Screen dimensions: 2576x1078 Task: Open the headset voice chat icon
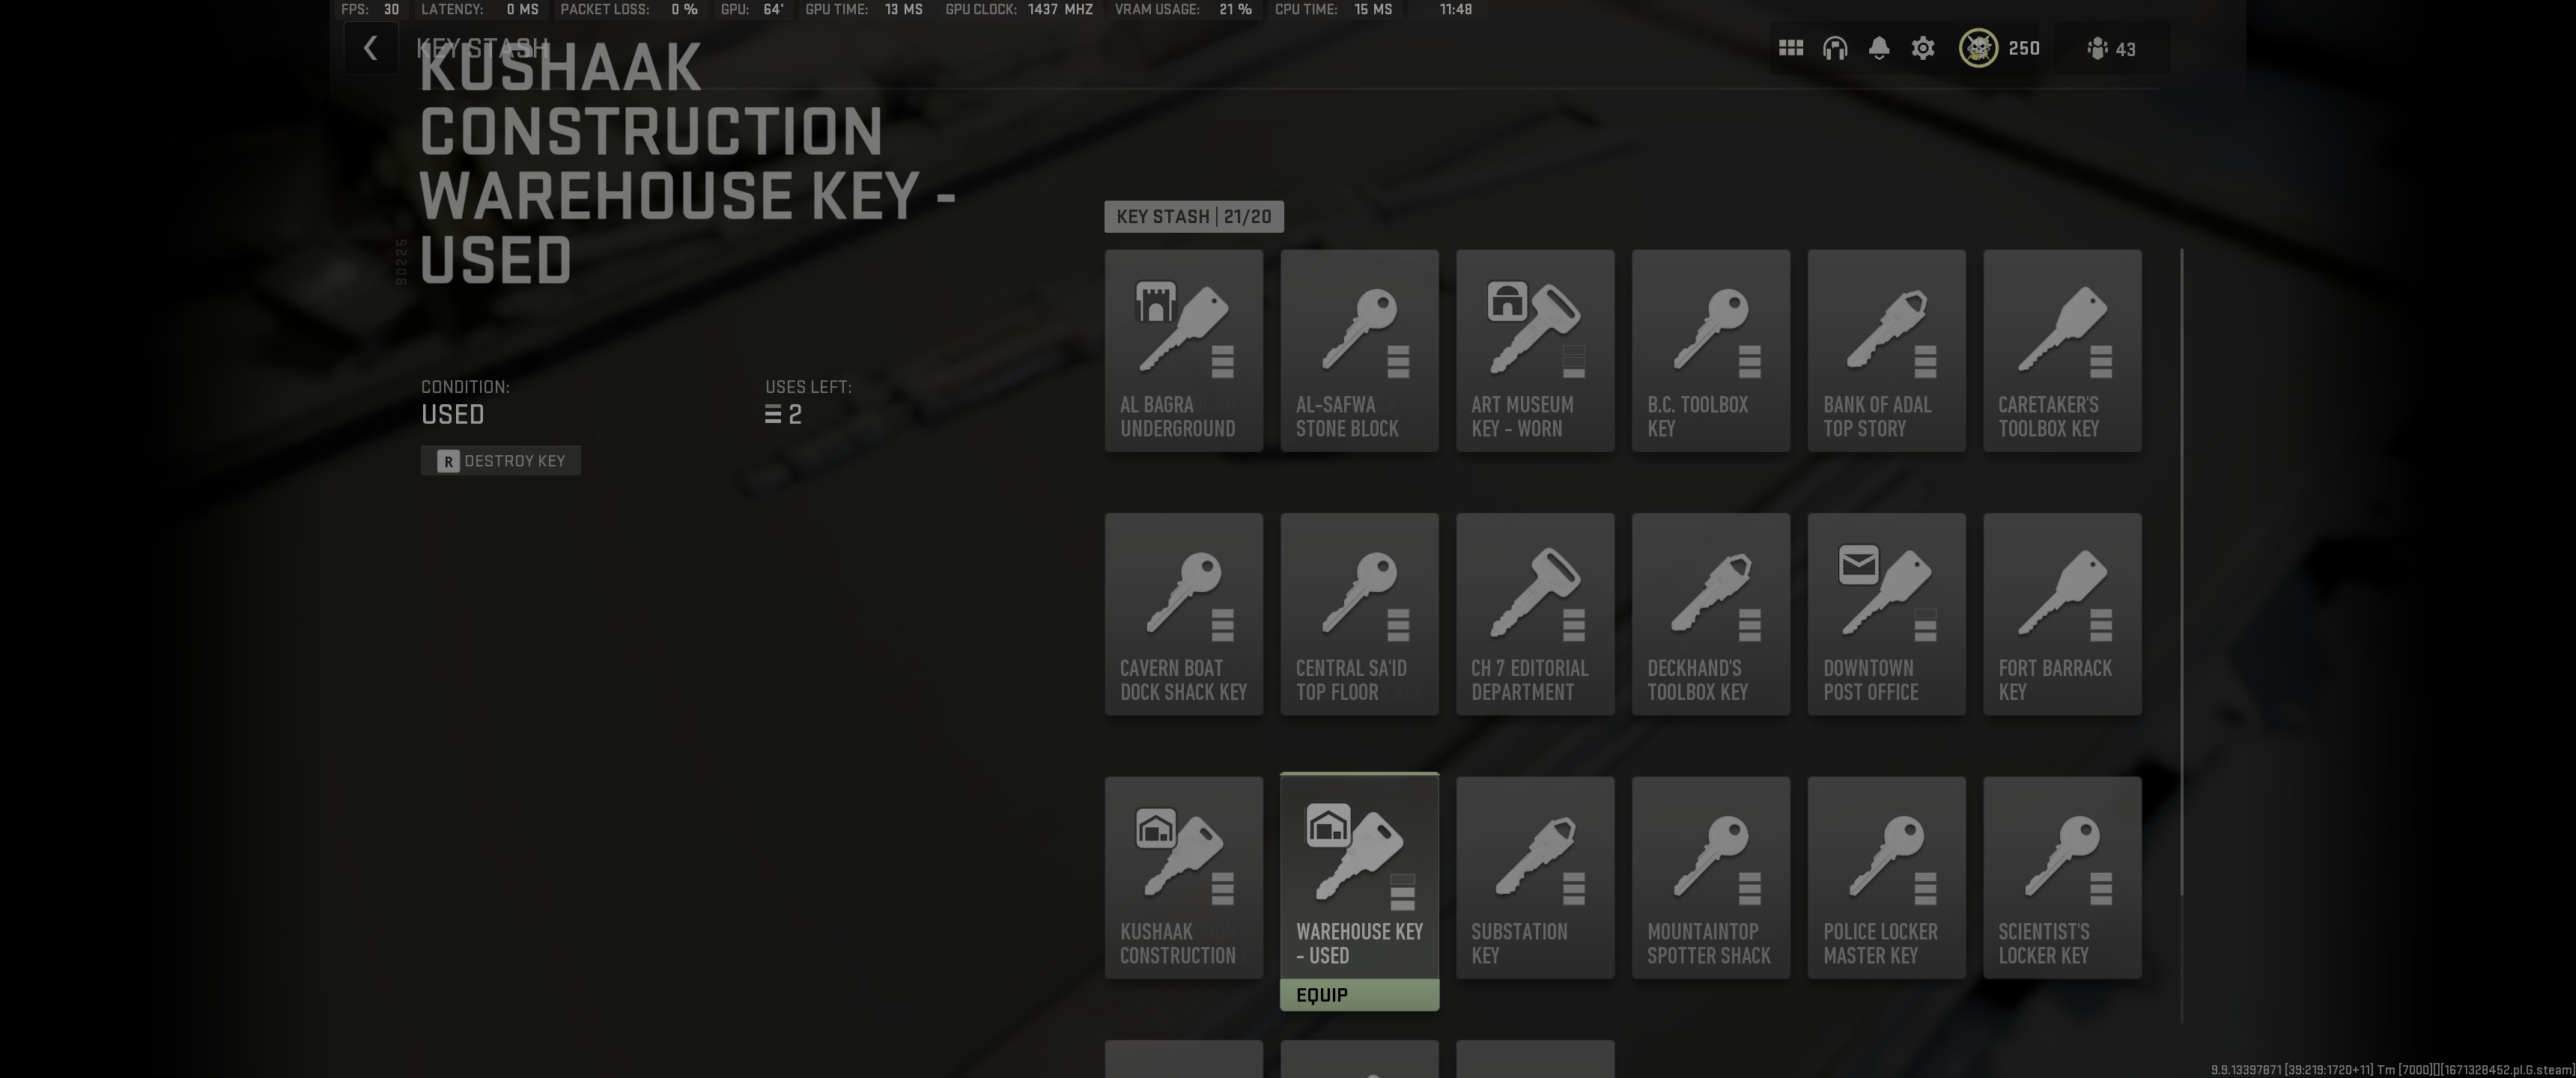pyautogui.click(x=1835, y=48)
